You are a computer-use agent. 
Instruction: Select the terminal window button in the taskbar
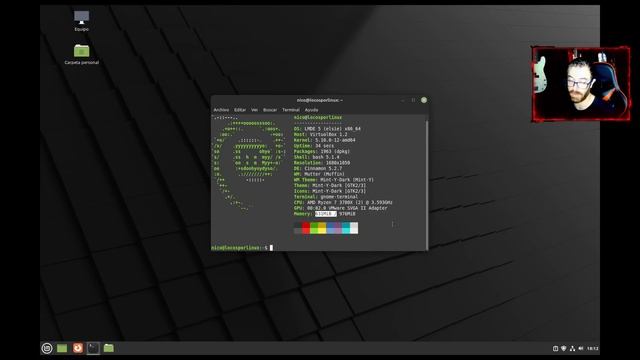(x=93, y=348)
